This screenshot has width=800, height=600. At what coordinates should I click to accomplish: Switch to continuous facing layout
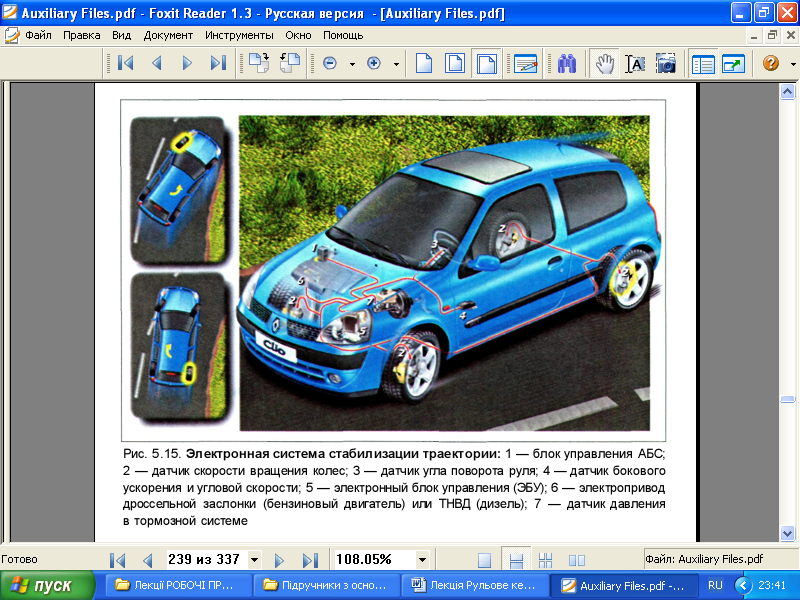pos(545,560)
